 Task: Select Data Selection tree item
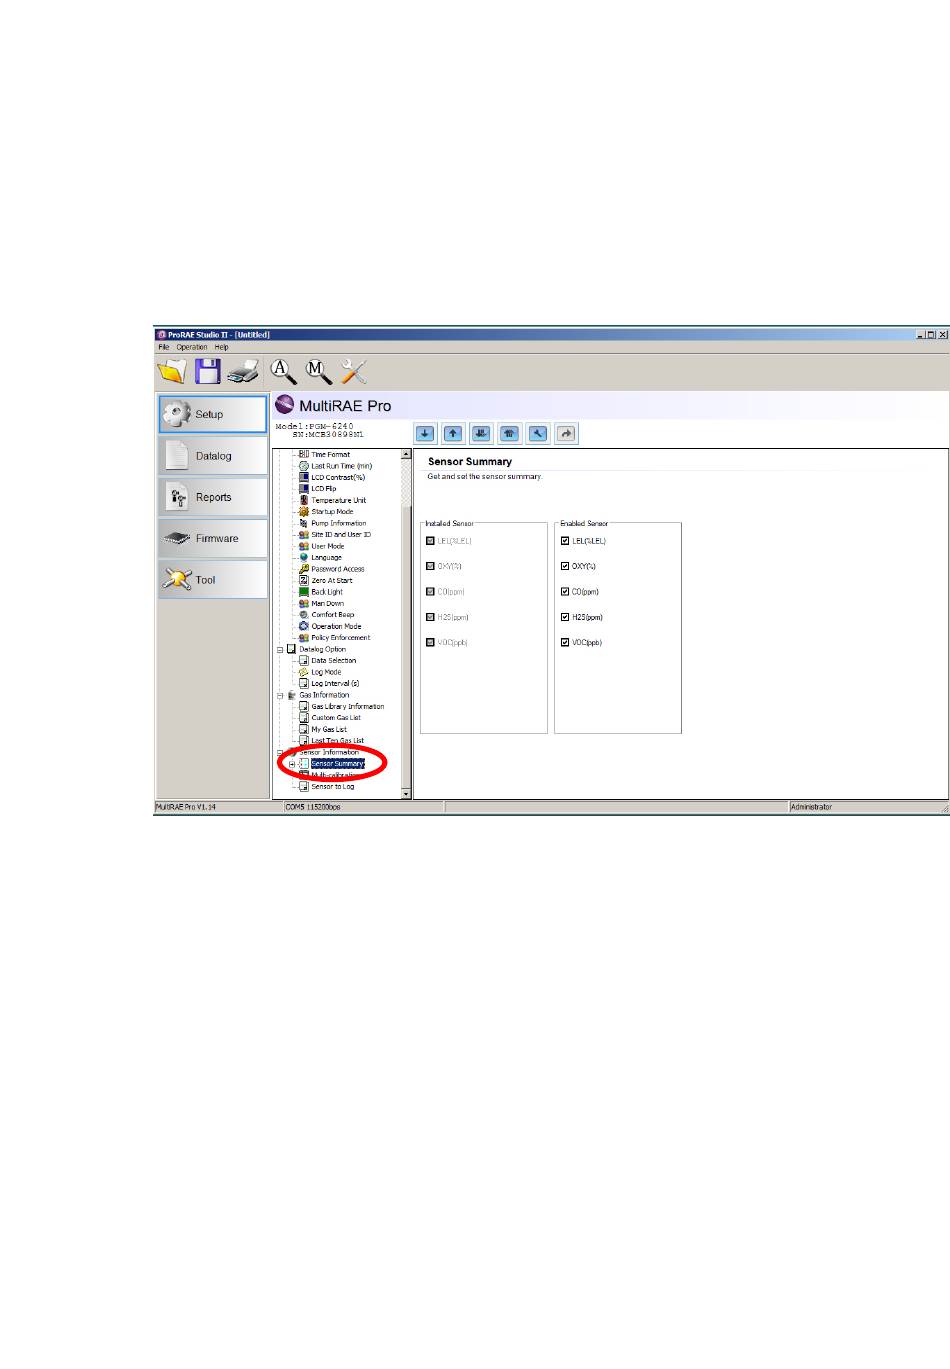[333, 661]
